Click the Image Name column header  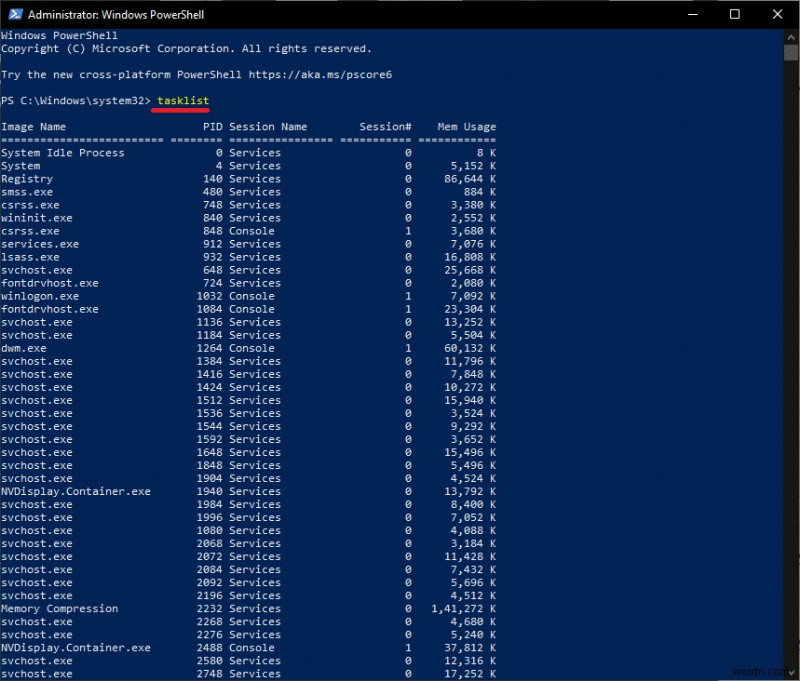(34, 127)
